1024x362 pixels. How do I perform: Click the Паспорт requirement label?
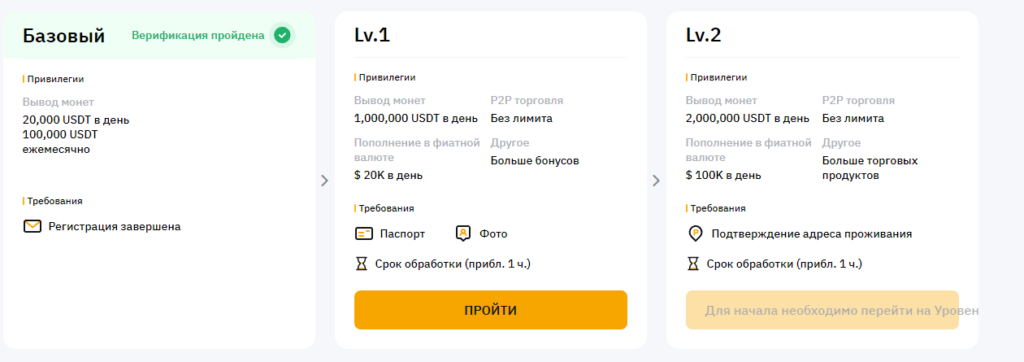[402, 234]
